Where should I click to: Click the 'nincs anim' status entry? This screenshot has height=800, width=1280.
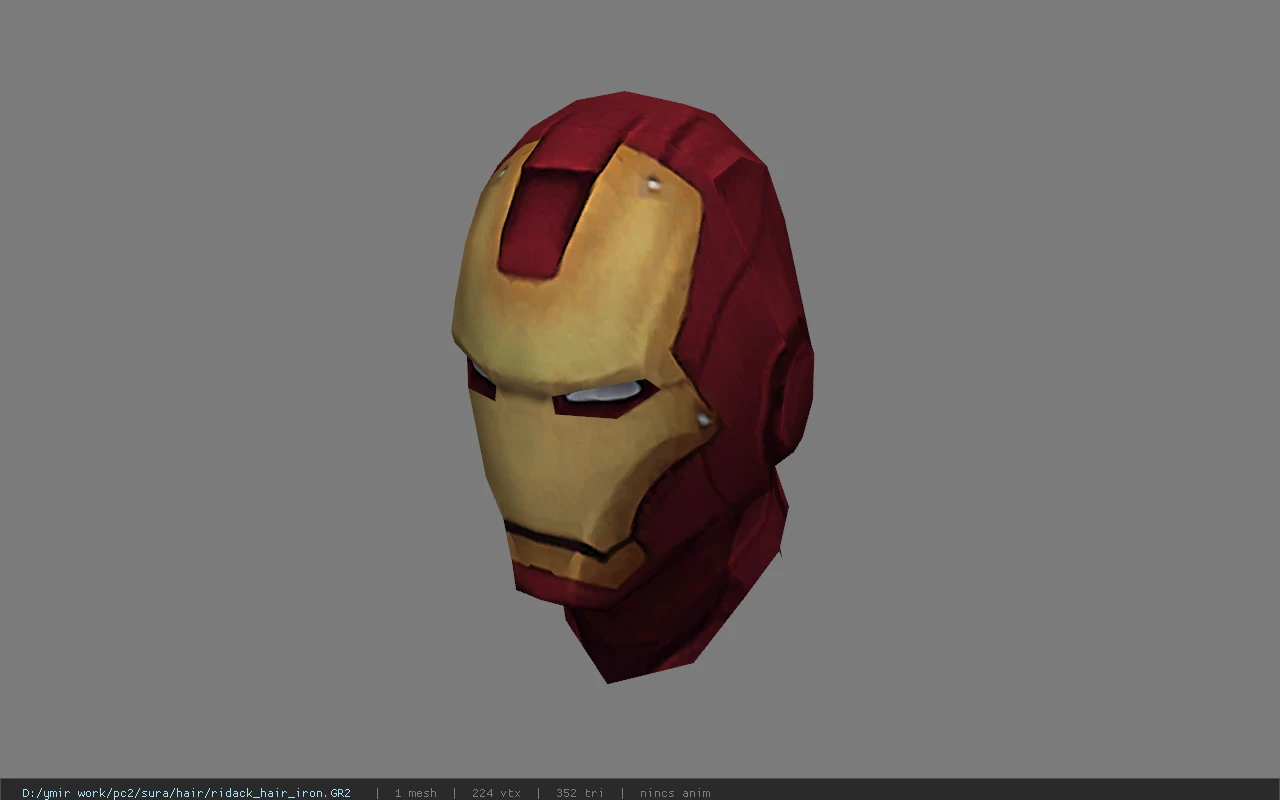pyautogui.click(x=675, y=793)
